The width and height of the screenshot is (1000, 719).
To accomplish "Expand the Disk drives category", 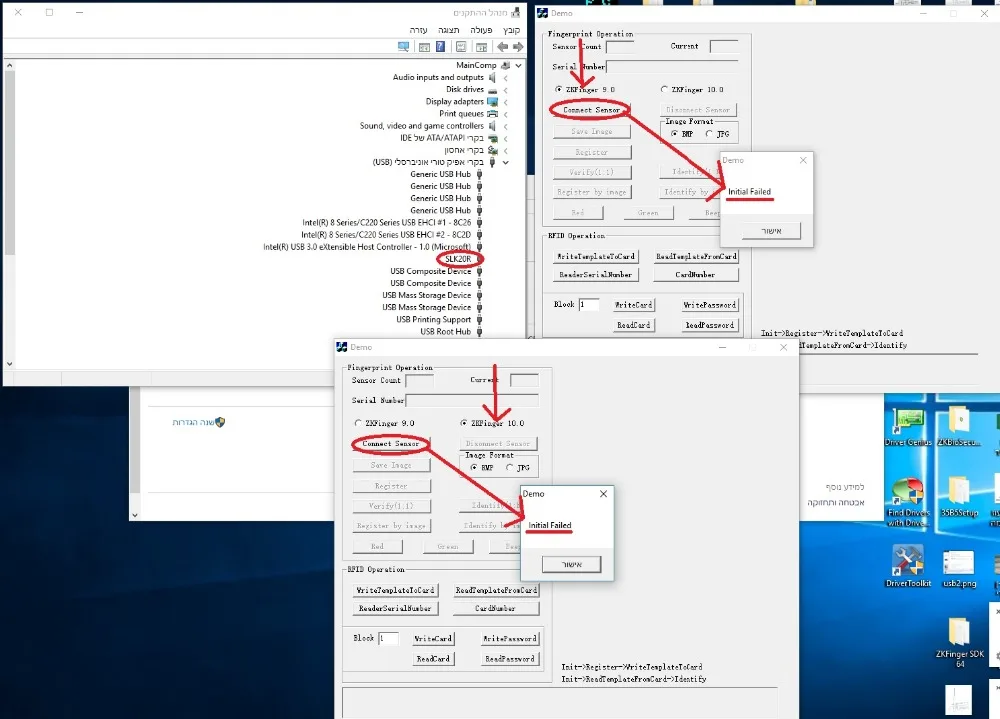I will pos(506,90).
